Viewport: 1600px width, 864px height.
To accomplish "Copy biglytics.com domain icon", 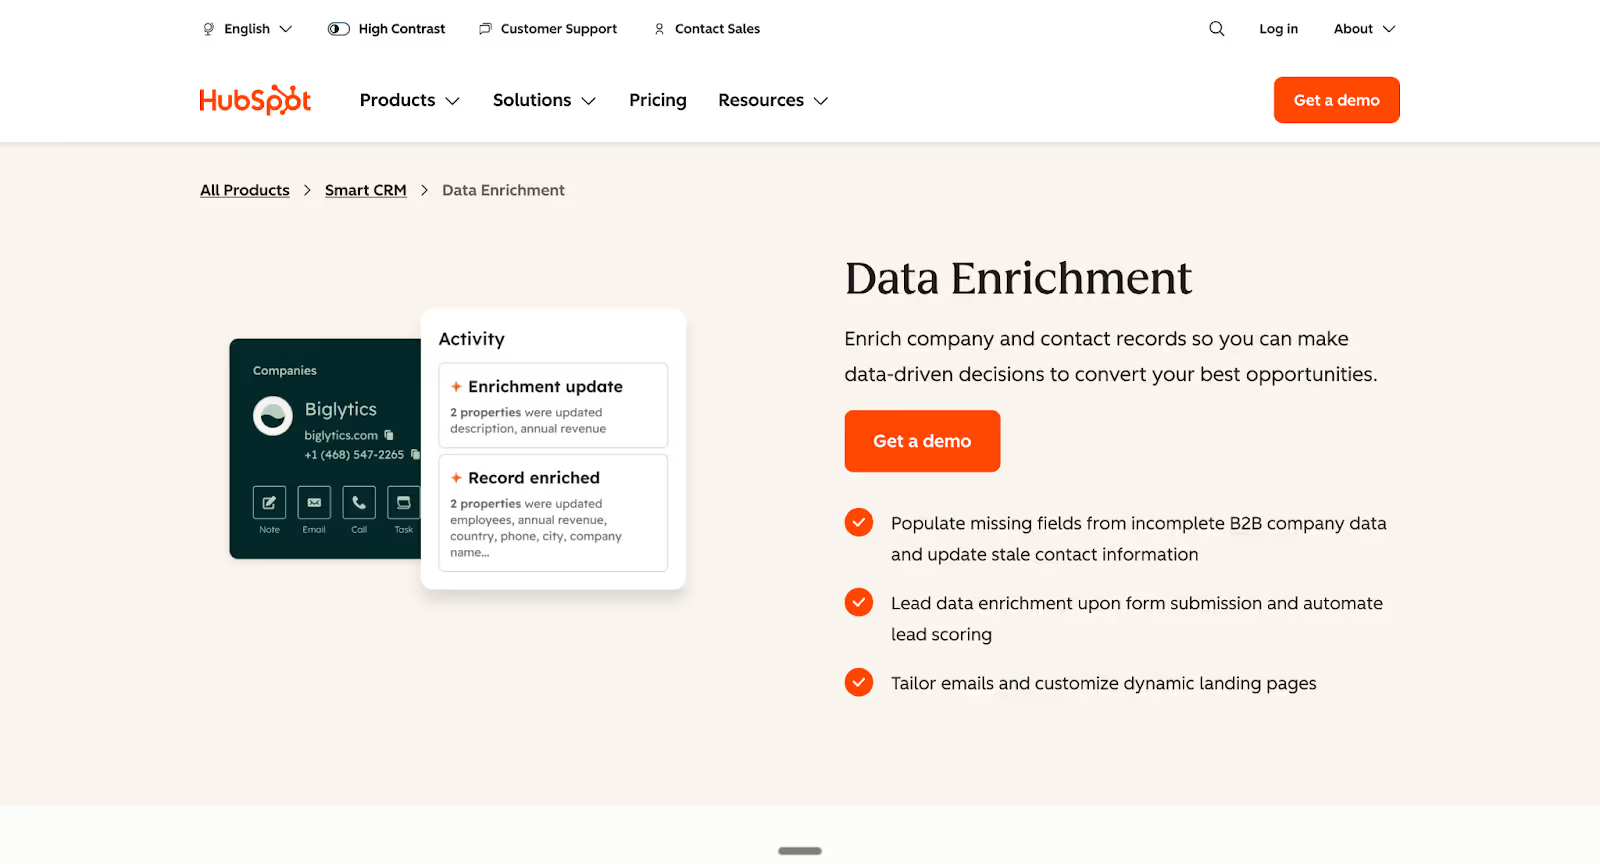I will pos(389,435).
